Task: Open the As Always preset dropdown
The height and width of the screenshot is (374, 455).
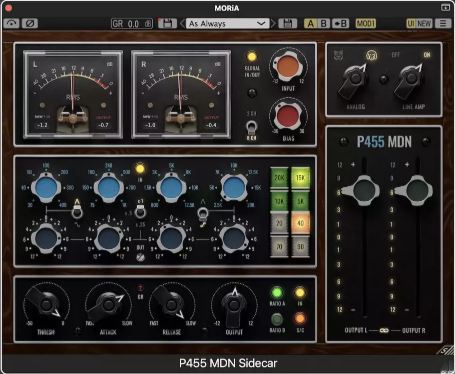Action: pyautogui.click(x=227, y=23)
